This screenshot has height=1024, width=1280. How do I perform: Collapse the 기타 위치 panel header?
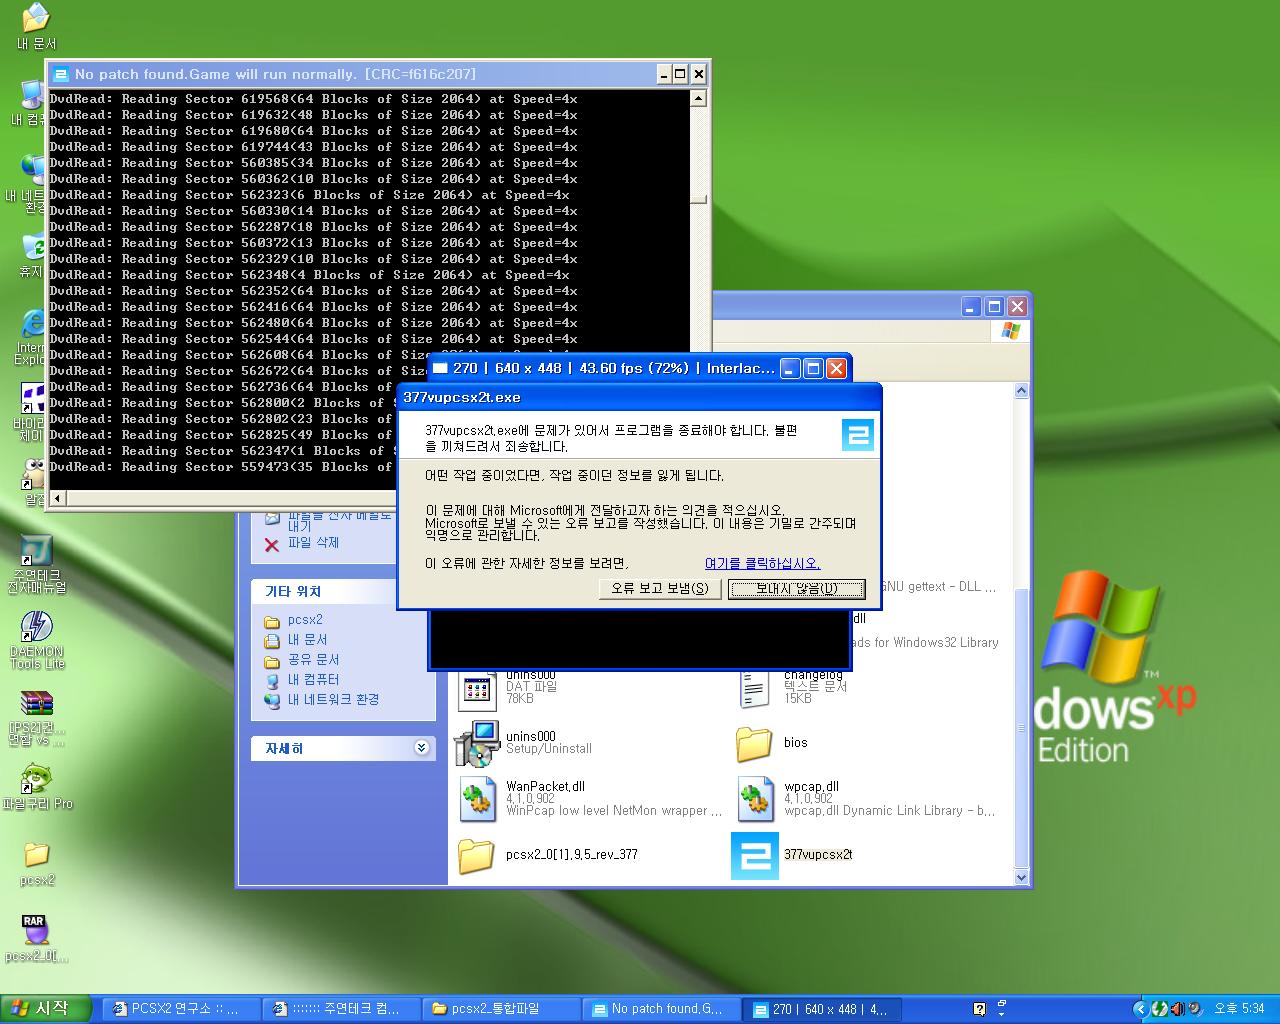click(x=343, y=591)
